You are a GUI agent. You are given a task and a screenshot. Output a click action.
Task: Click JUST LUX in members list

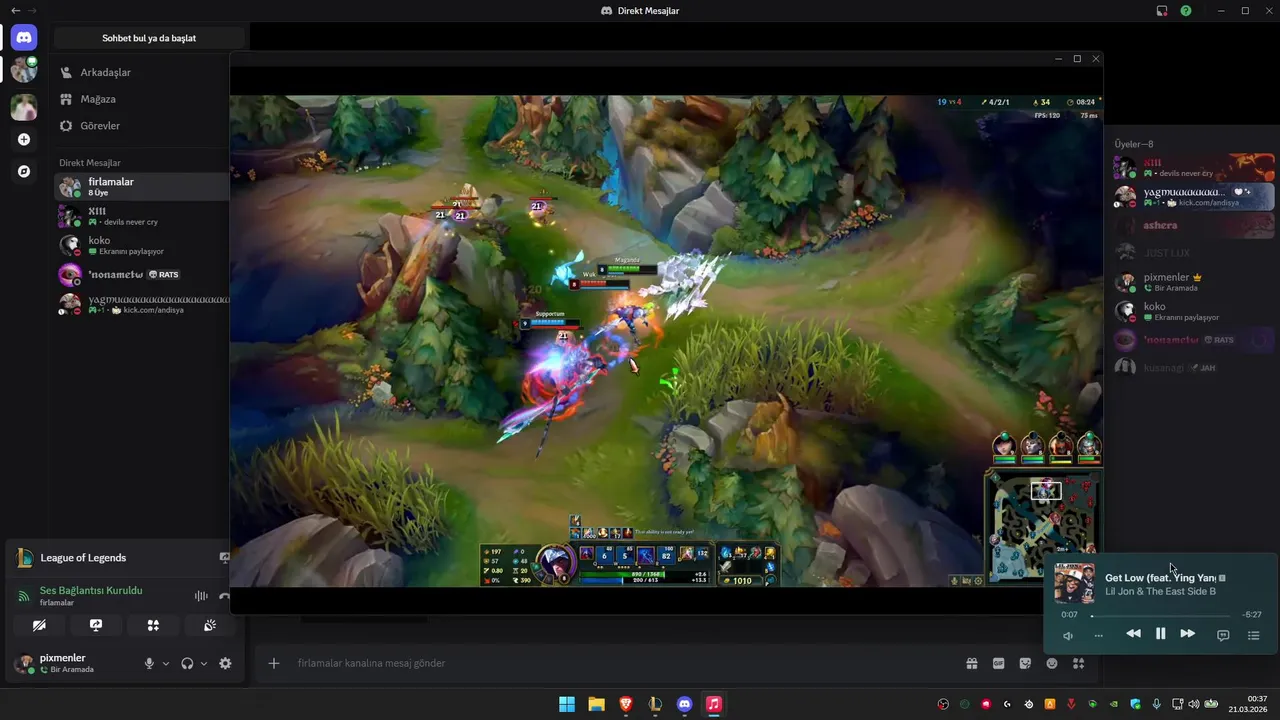[x=1194, y=253]
